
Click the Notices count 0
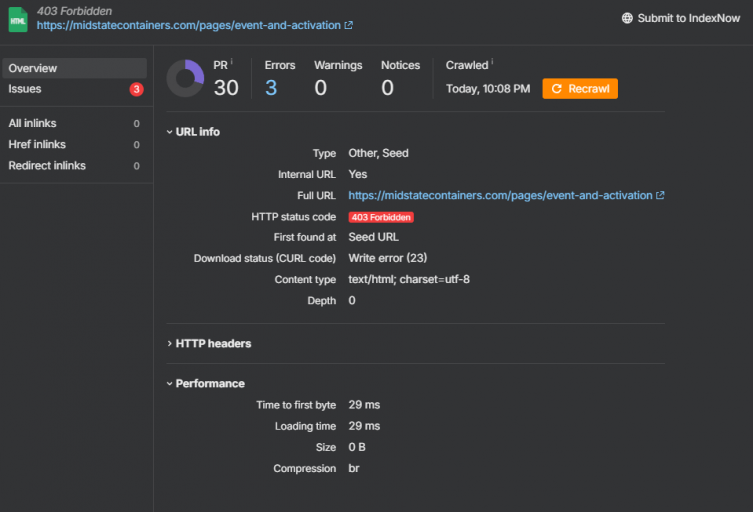coord(387,88)
